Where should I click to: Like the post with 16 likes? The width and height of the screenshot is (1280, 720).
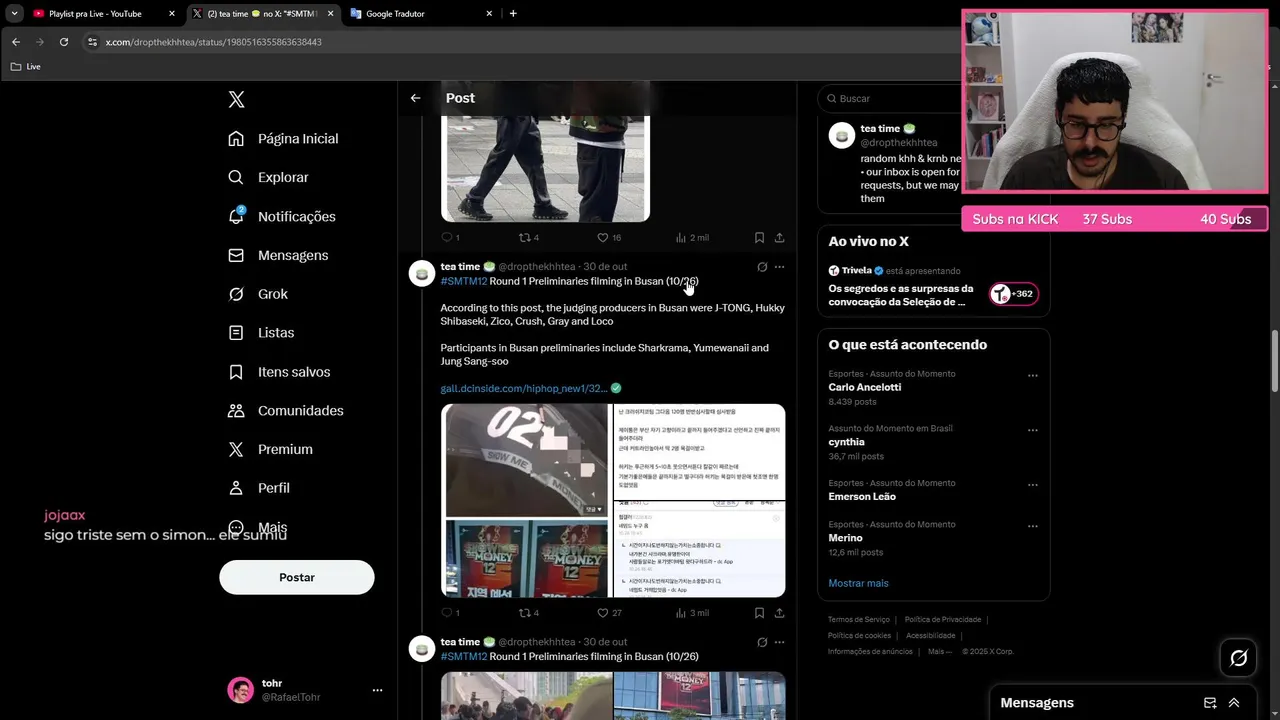click(603, 238)
